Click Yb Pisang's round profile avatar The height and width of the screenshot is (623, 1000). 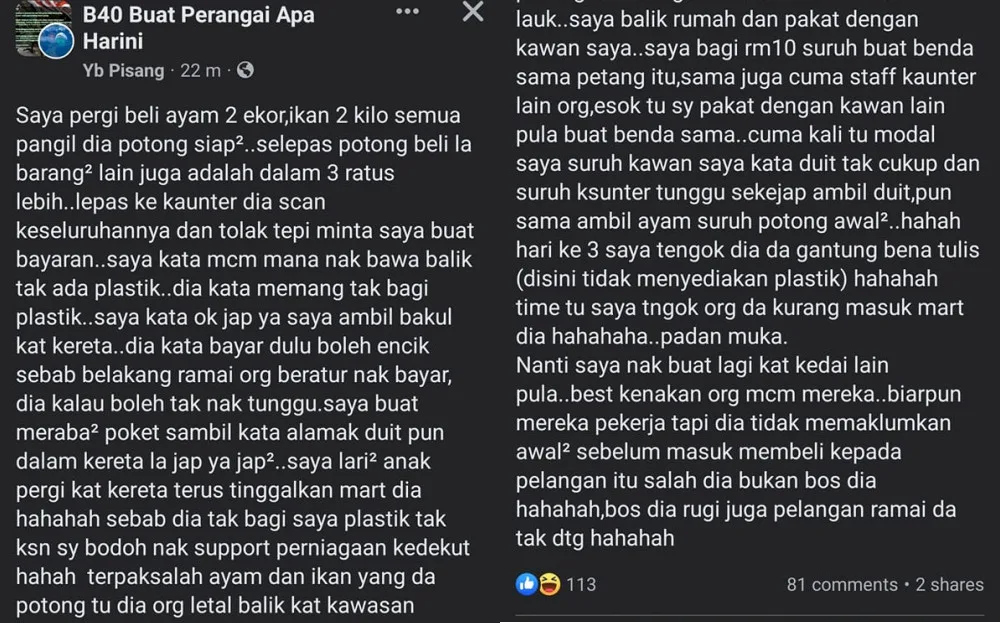click(56, 42)
